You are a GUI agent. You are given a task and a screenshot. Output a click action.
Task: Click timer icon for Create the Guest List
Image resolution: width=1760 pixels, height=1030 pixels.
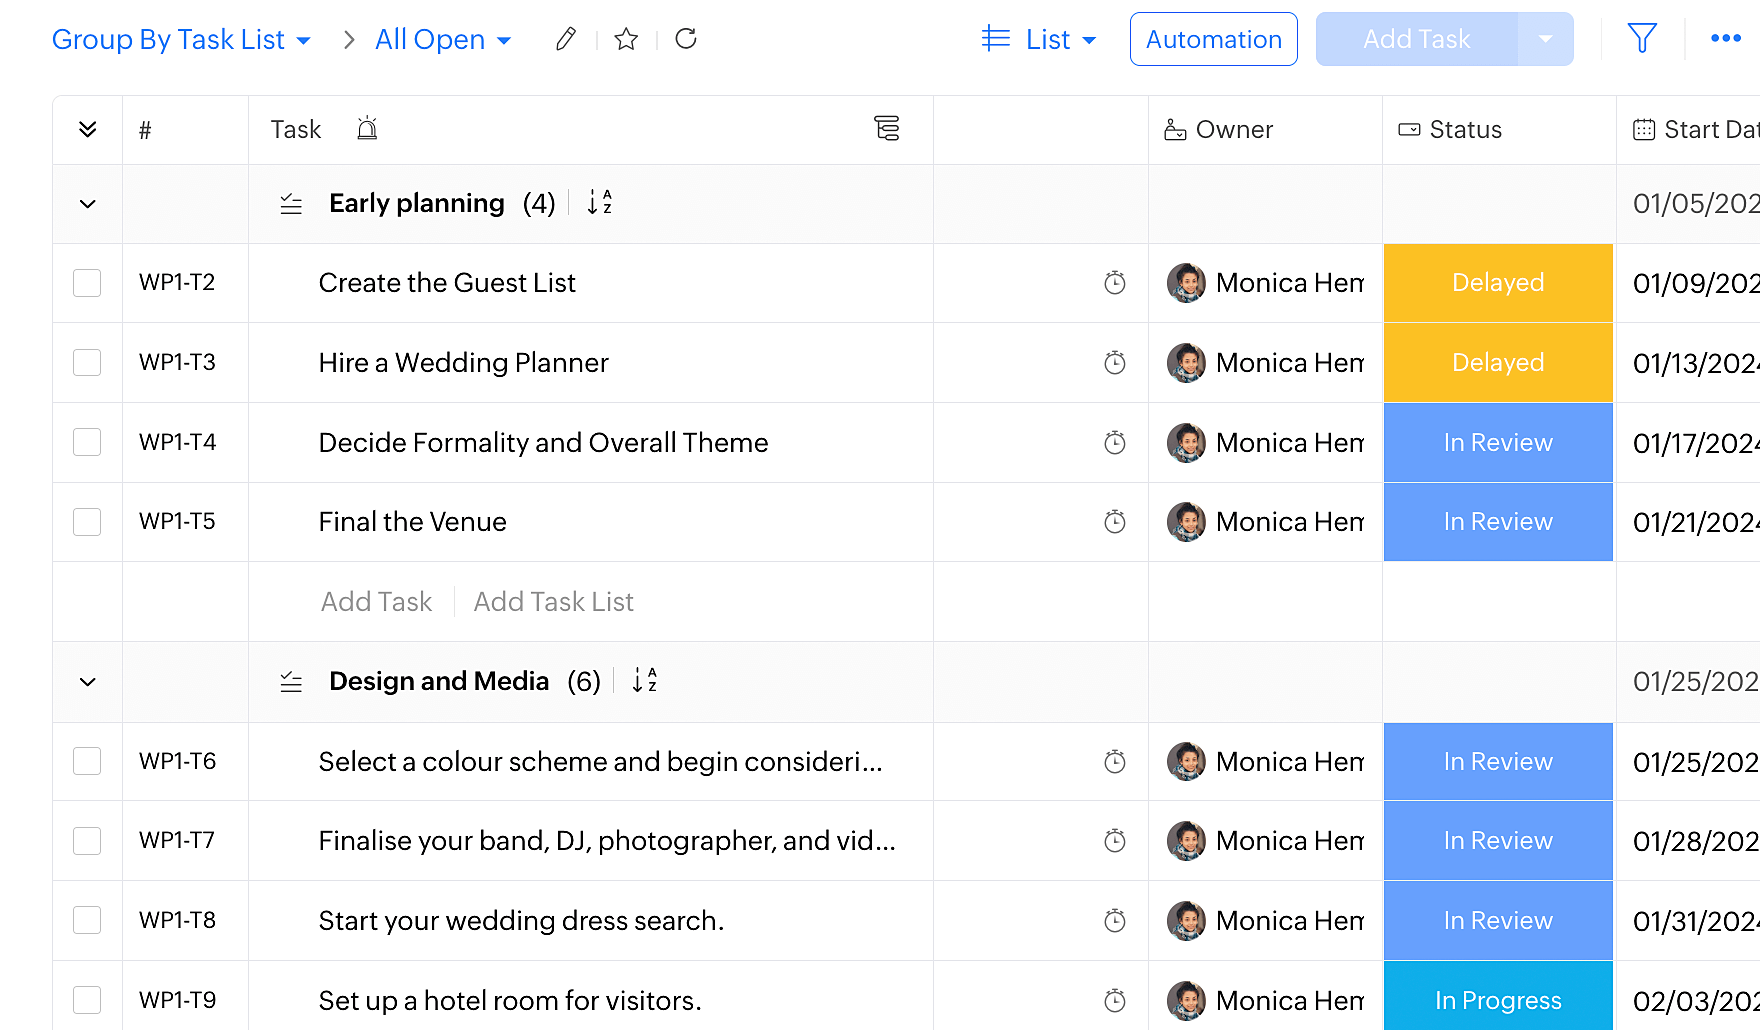pos(1114,283)
